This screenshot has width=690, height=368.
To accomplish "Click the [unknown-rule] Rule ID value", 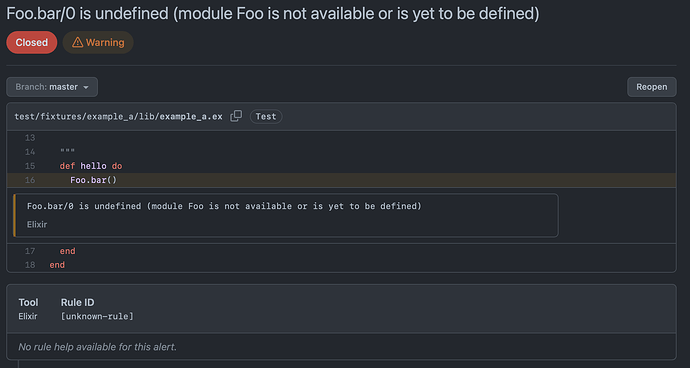I will click(97, 316).
